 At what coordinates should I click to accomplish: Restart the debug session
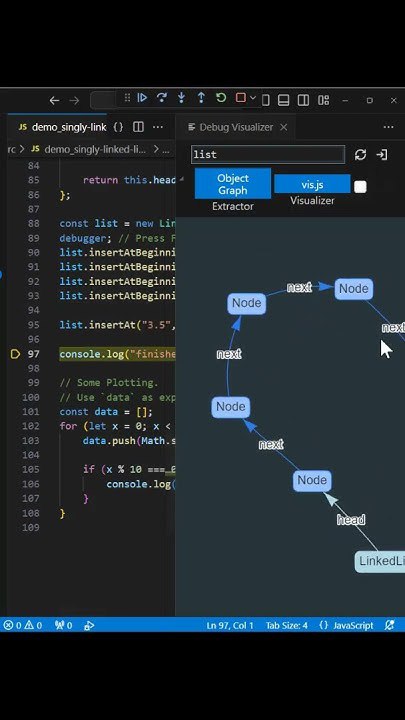(221, 97)
